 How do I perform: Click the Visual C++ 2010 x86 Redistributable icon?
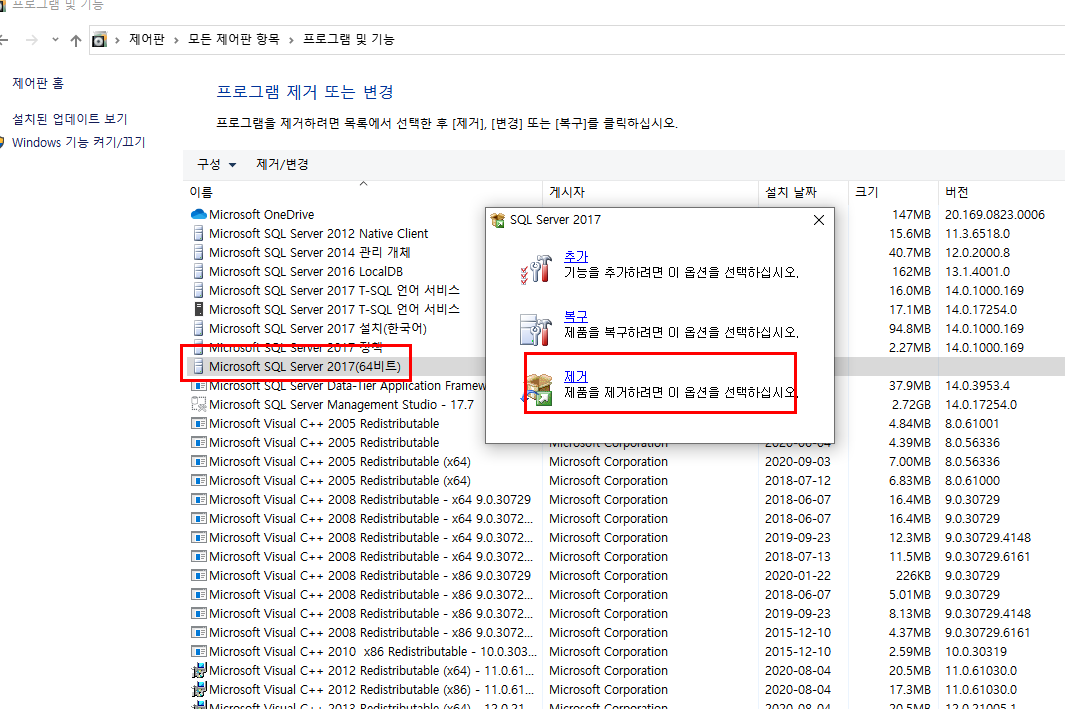(x=198, y=651)
